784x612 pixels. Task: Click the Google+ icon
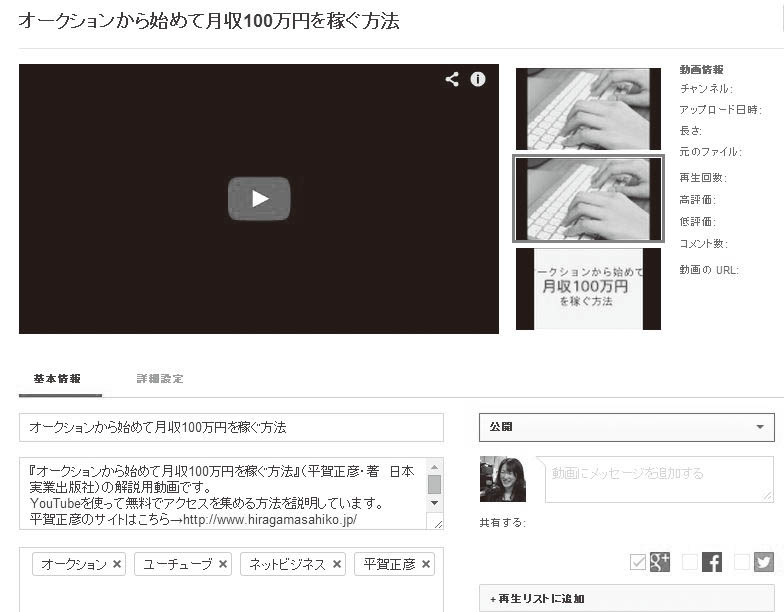click(660, 562)
